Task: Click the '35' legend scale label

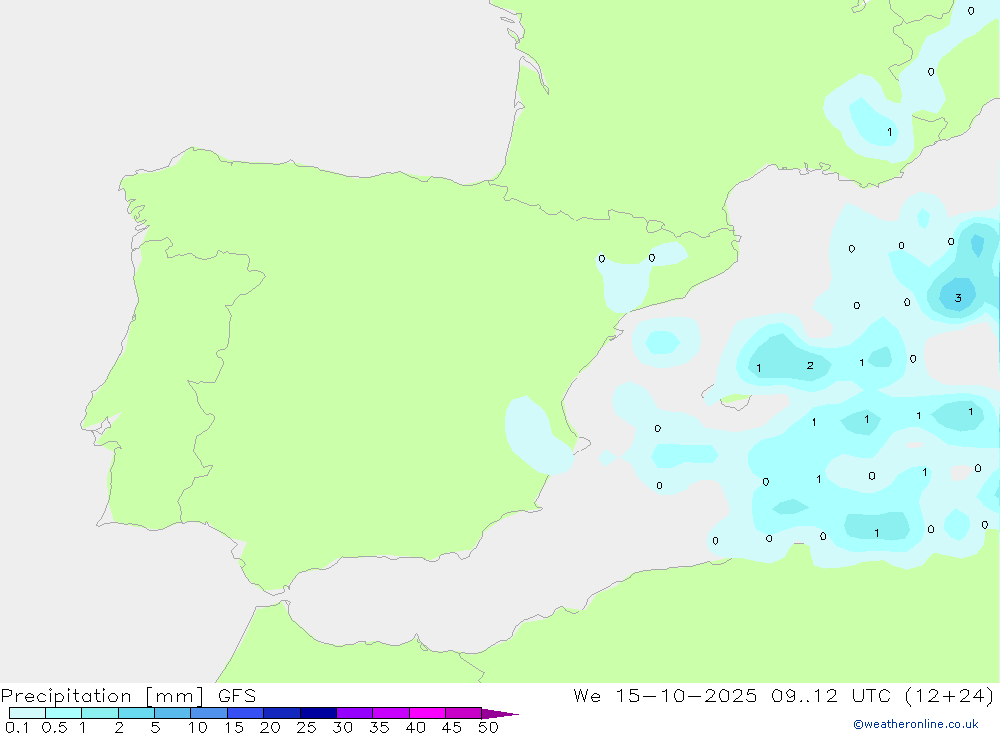Action: click(x=379, y=727)
